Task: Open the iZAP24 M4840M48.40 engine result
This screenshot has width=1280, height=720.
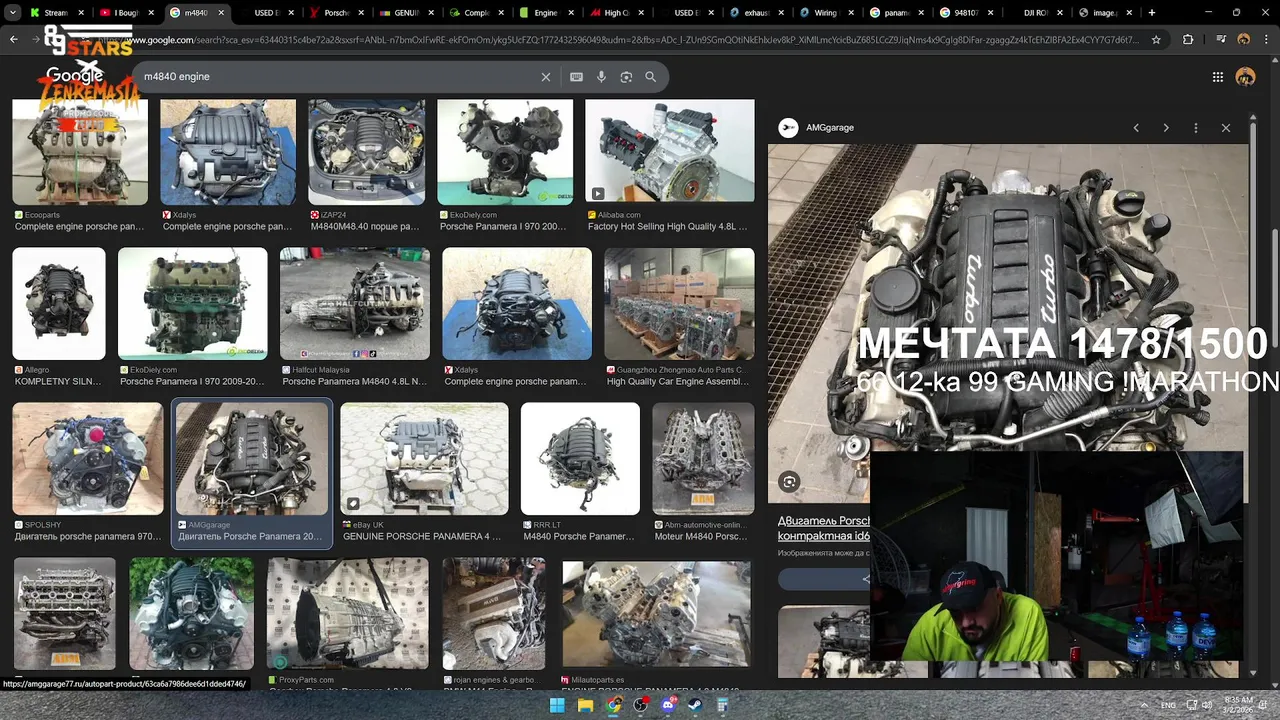Action: click(x=366, y=152)
